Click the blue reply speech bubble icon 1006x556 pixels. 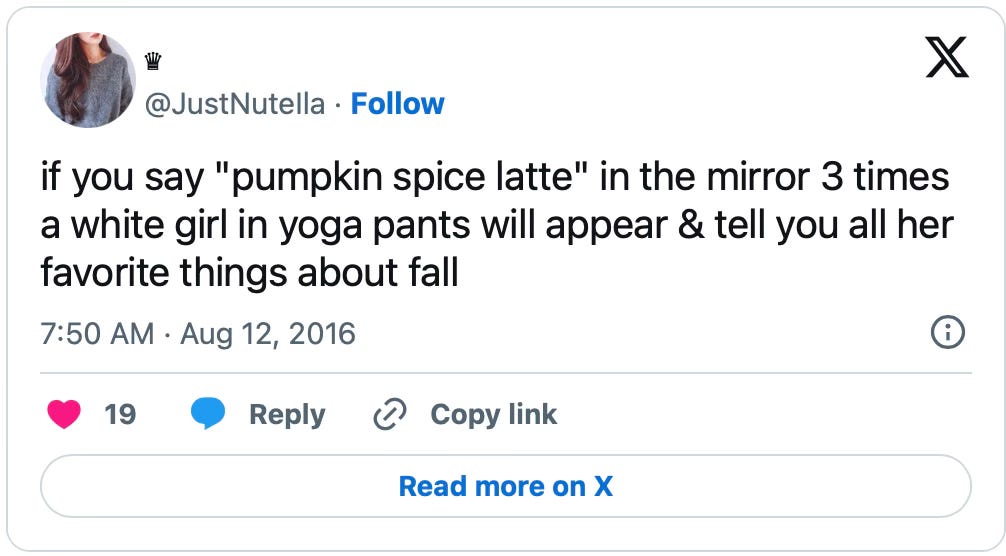click(x=208, y=414)
